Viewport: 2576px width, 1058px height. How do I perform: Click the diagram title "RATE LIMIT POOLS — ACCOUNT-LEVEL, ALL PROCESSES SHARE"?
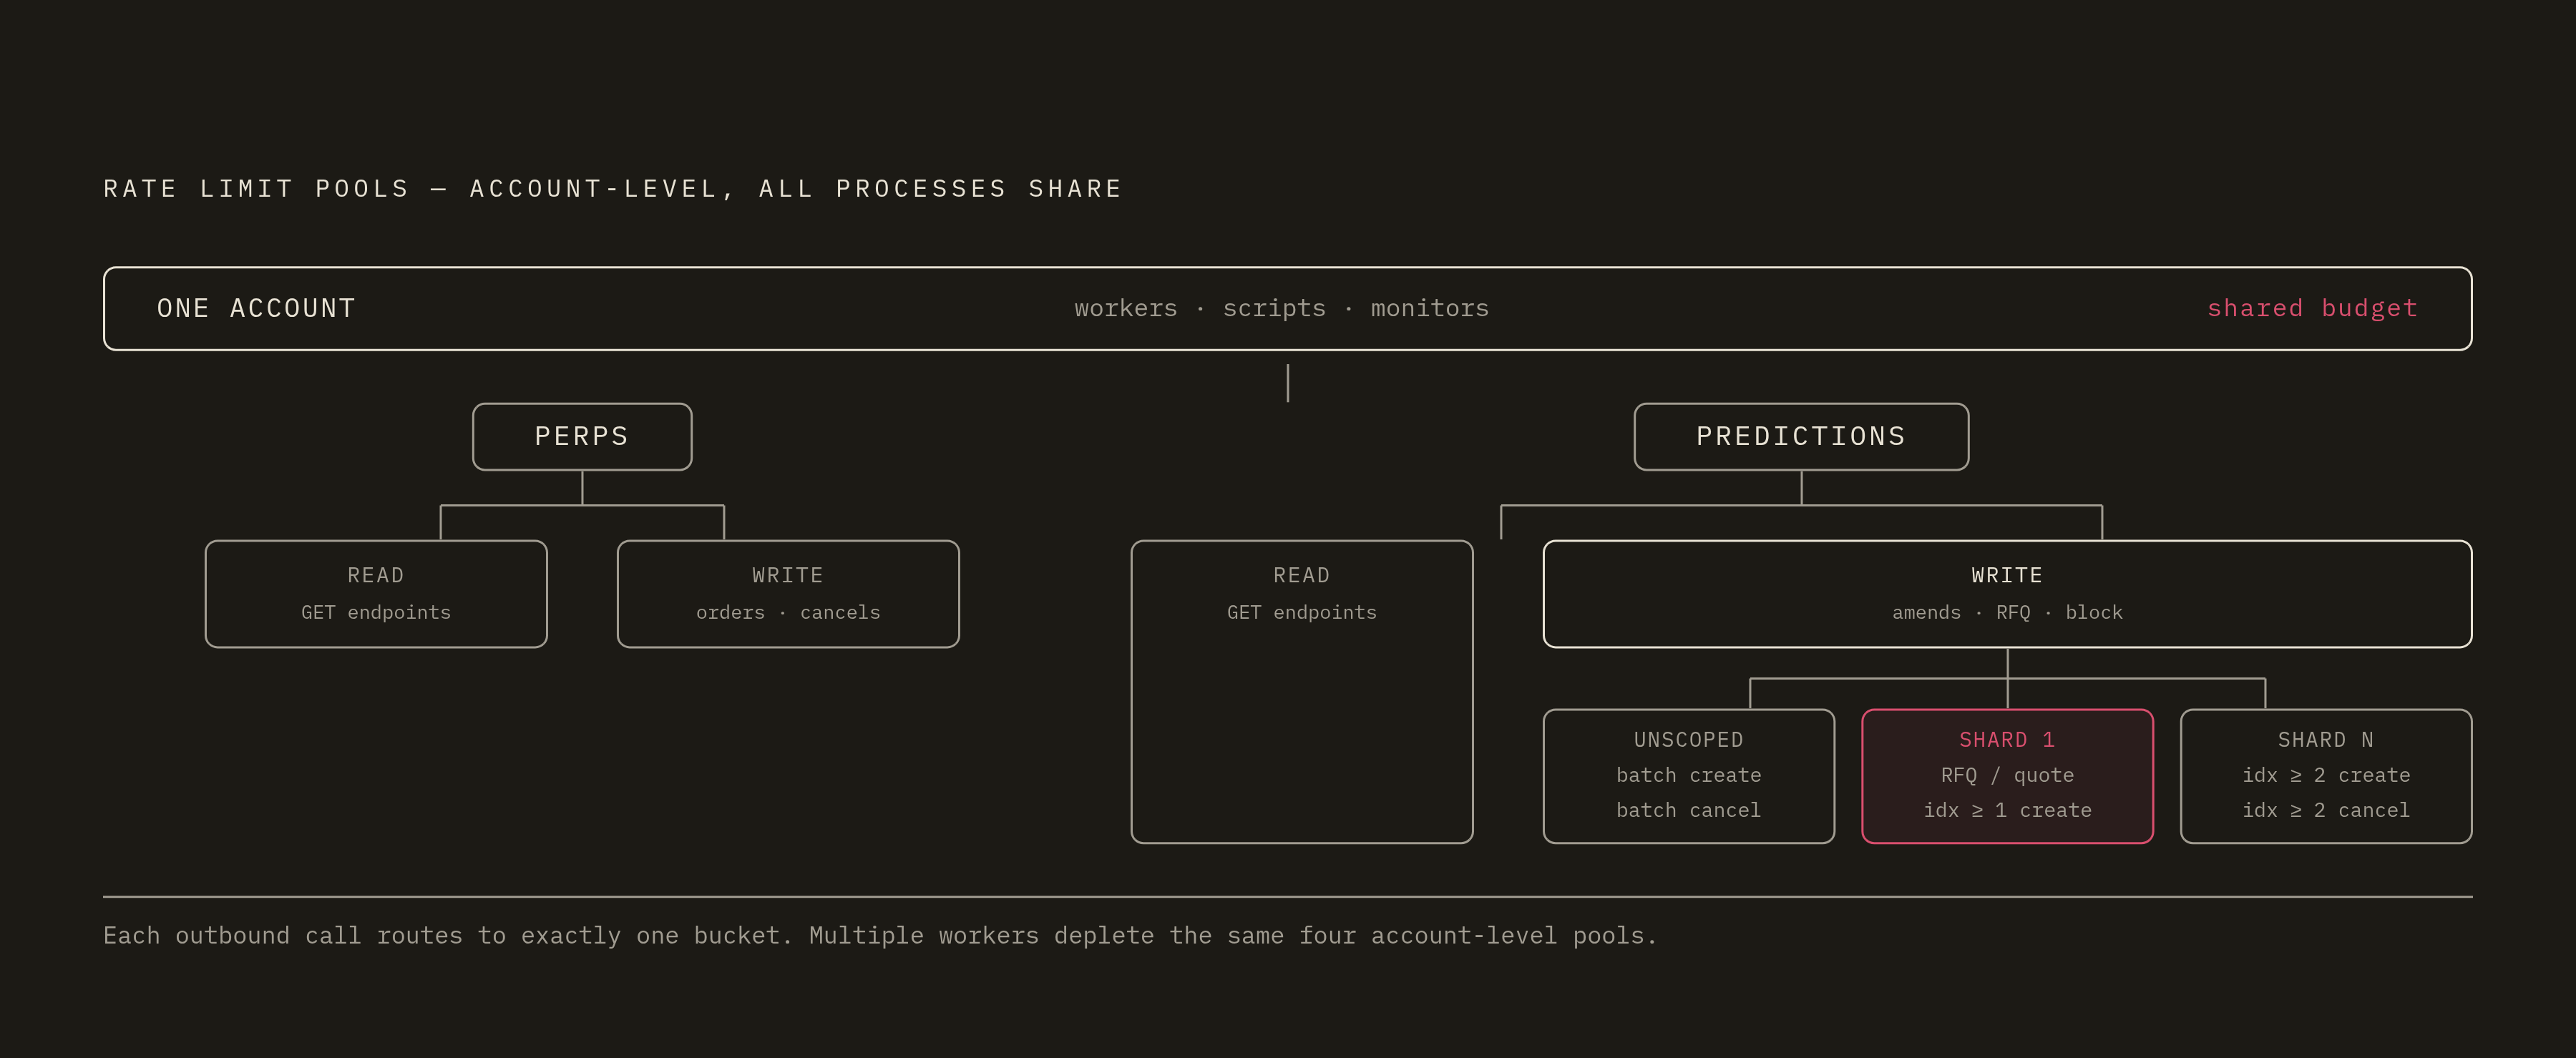click(613, 189)
